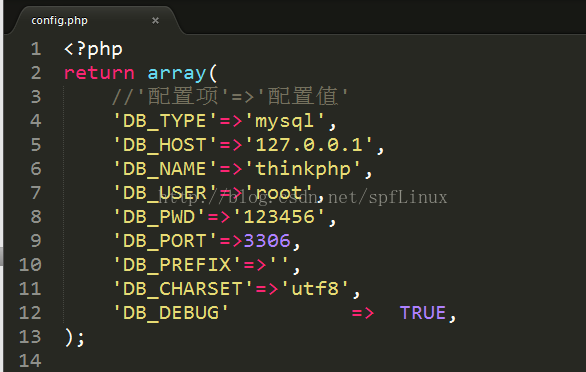
Task: Click the 3306 port number
Action: point(267,241)
